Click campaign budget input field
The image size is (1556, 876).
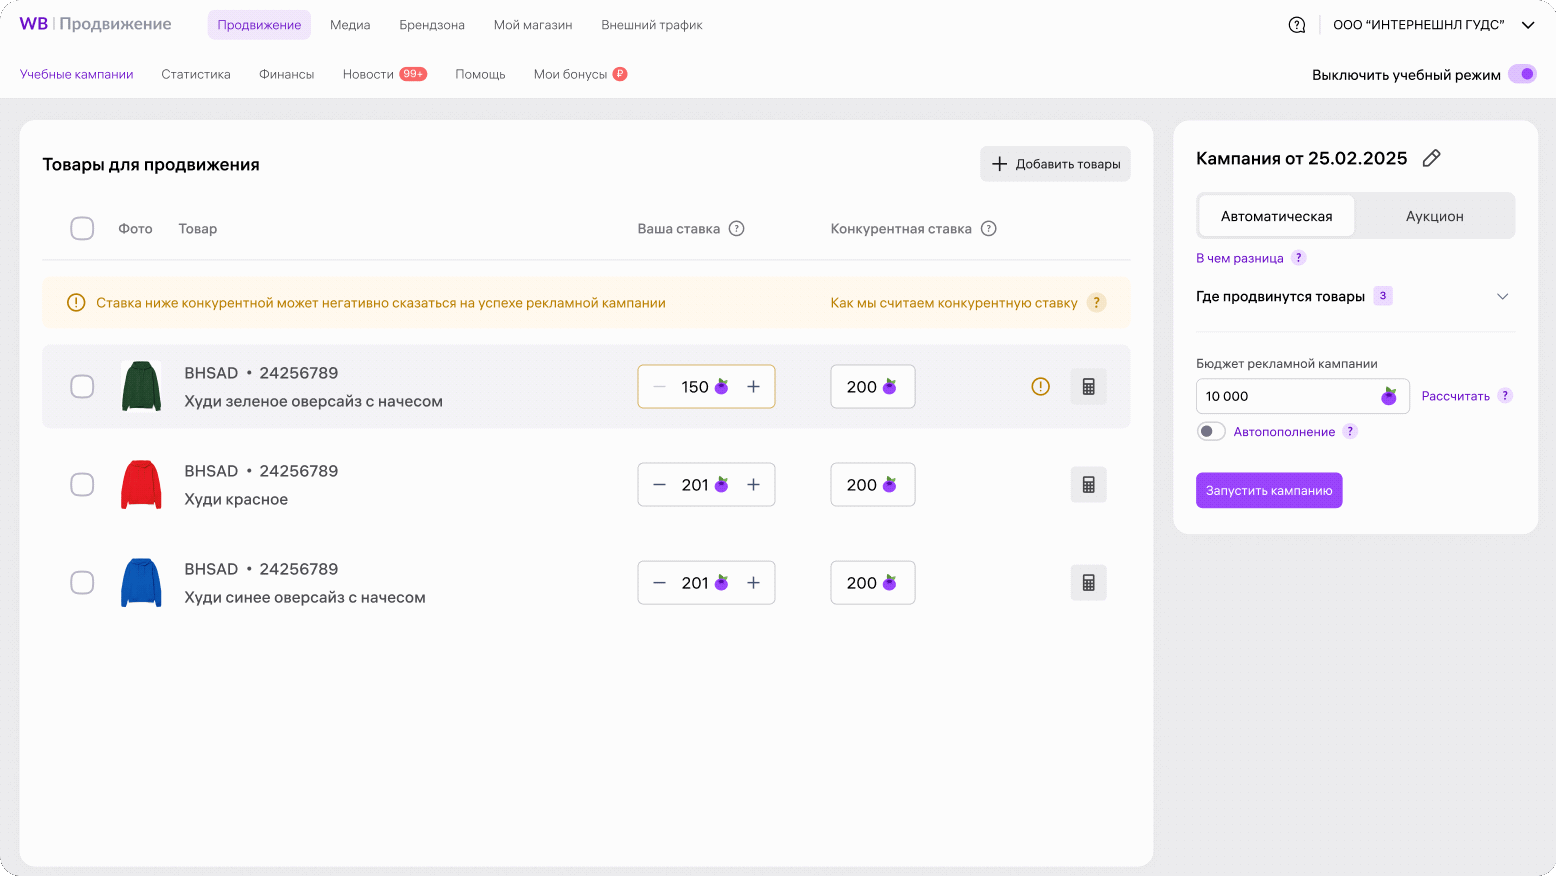[x=1302, y=396]
